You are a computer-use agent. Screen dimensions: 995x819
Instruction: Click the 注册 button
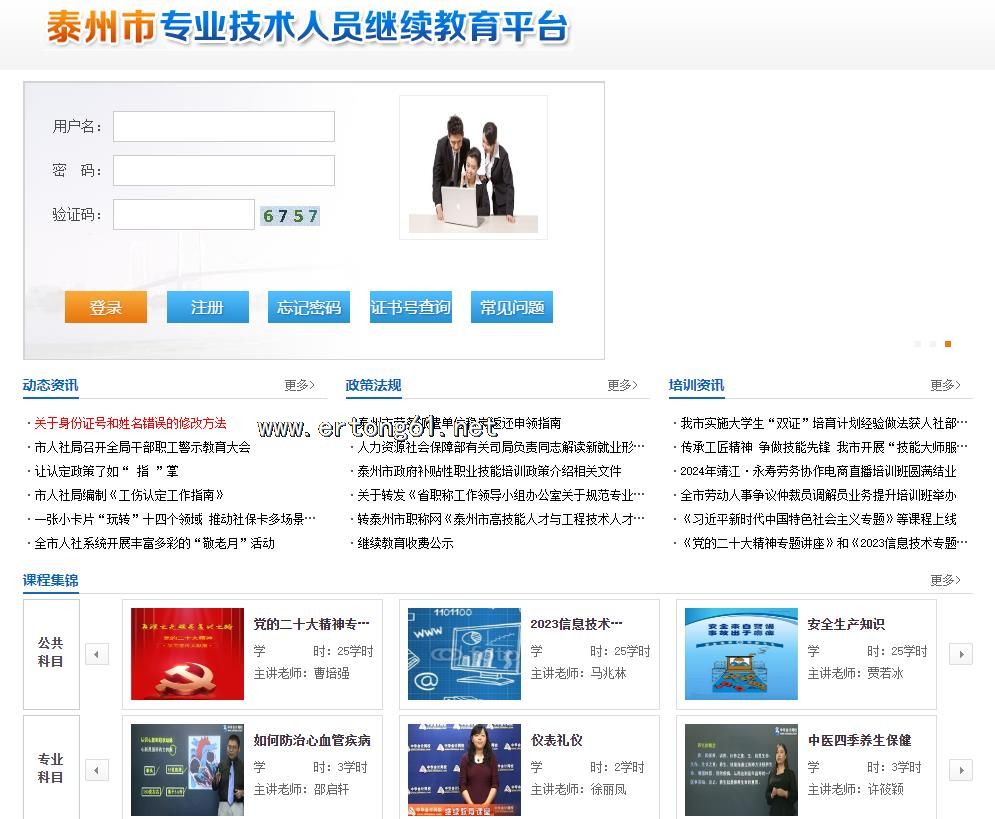207,307
